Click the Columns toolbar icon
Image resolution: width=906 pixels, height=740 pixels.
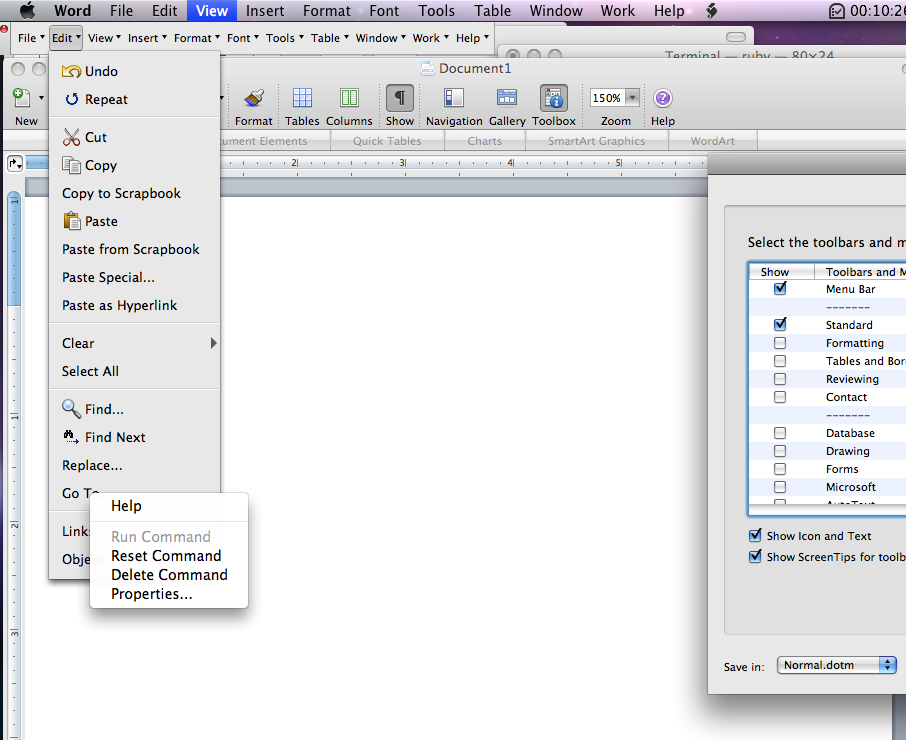coord(349,98)
